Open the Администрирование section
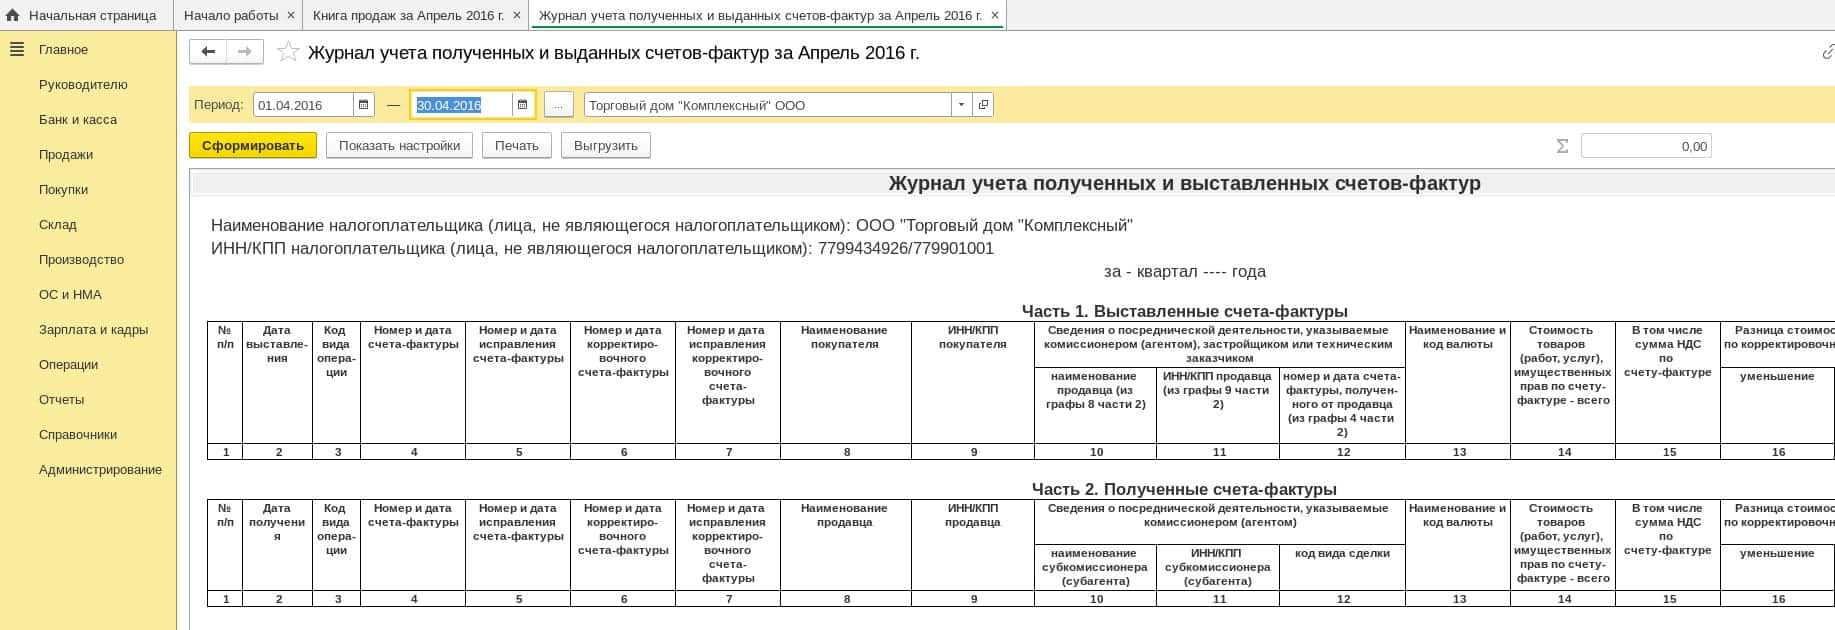 pyautogui.click(x=100, y=469)
